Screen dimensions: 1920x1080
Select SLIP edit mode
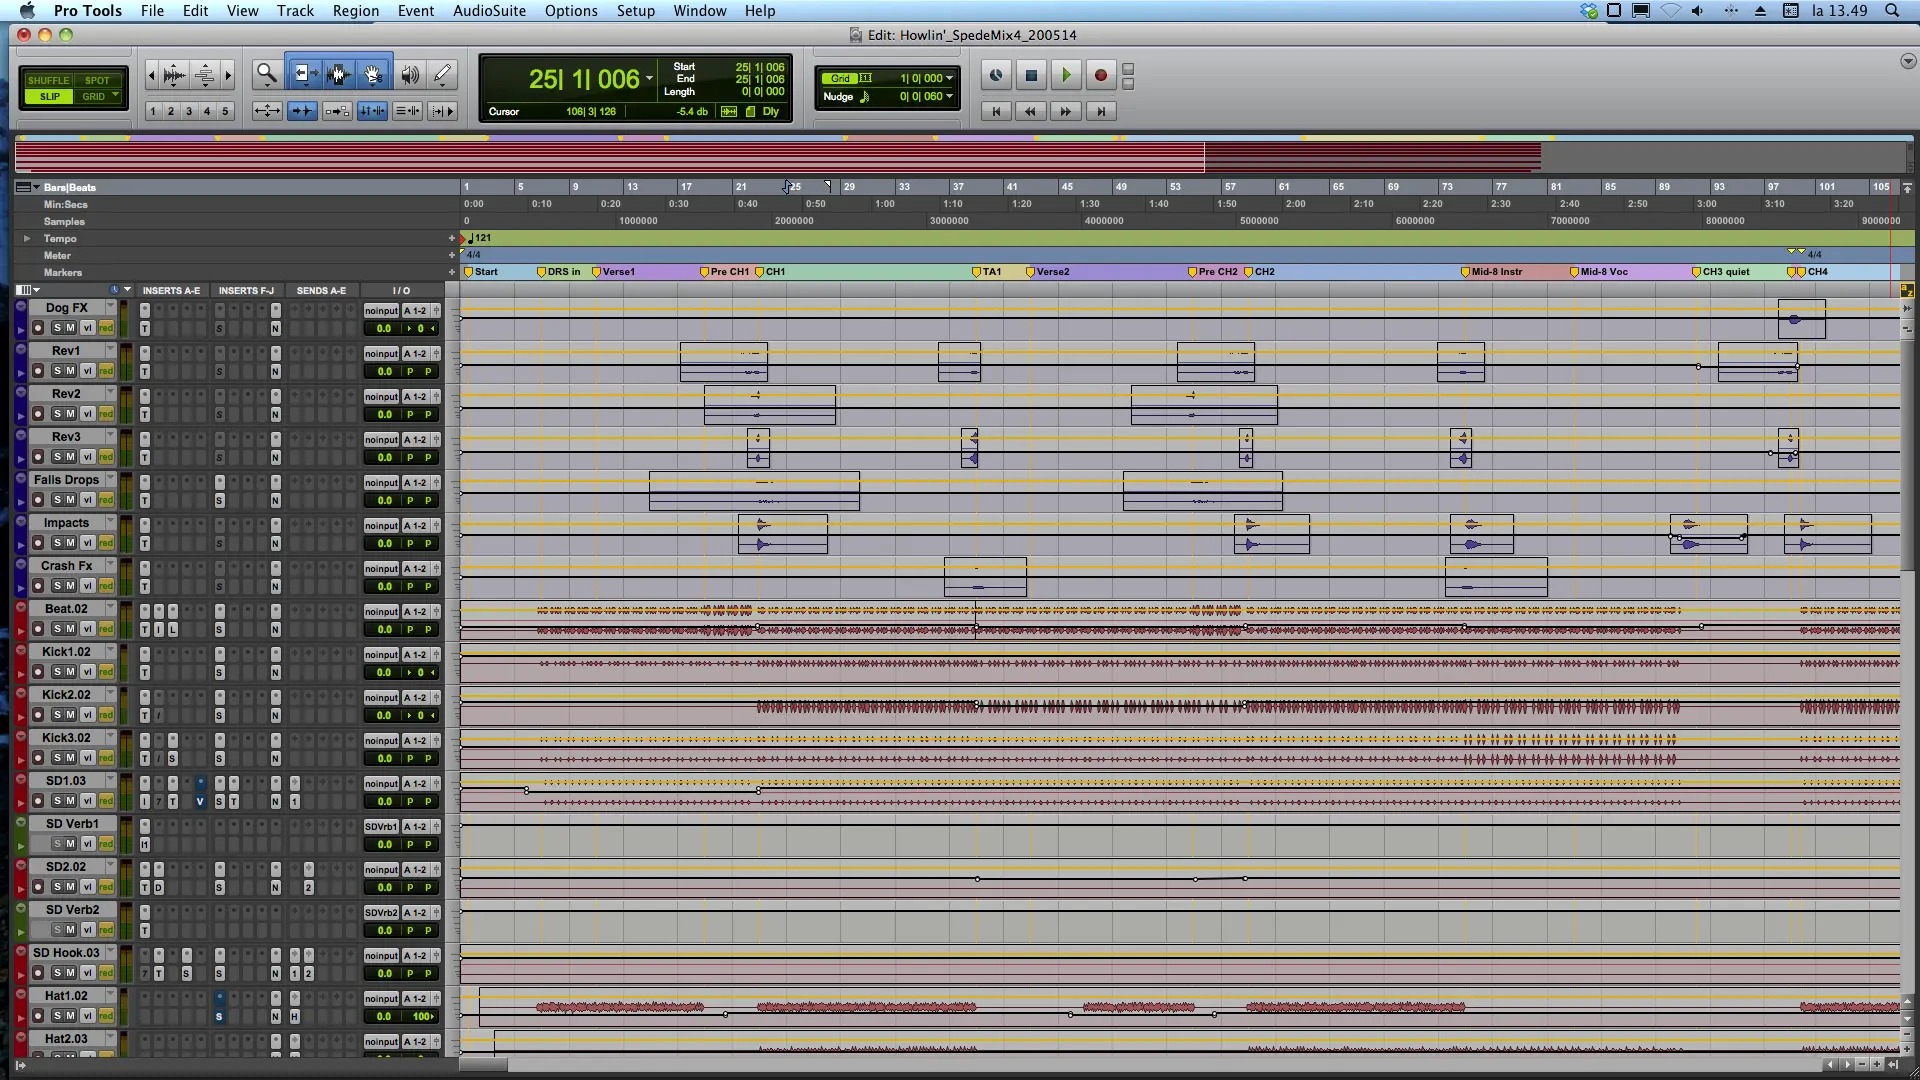tap(49, 96)
